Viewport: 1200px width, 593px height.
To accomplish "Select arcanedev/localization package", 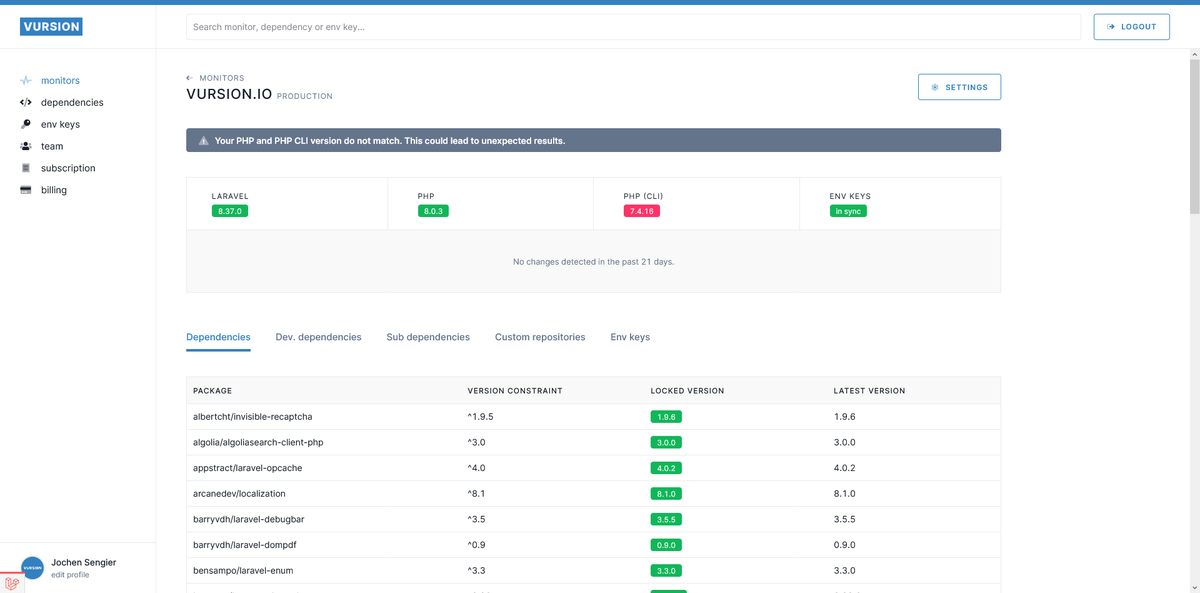I will click(x=239, y=494).
